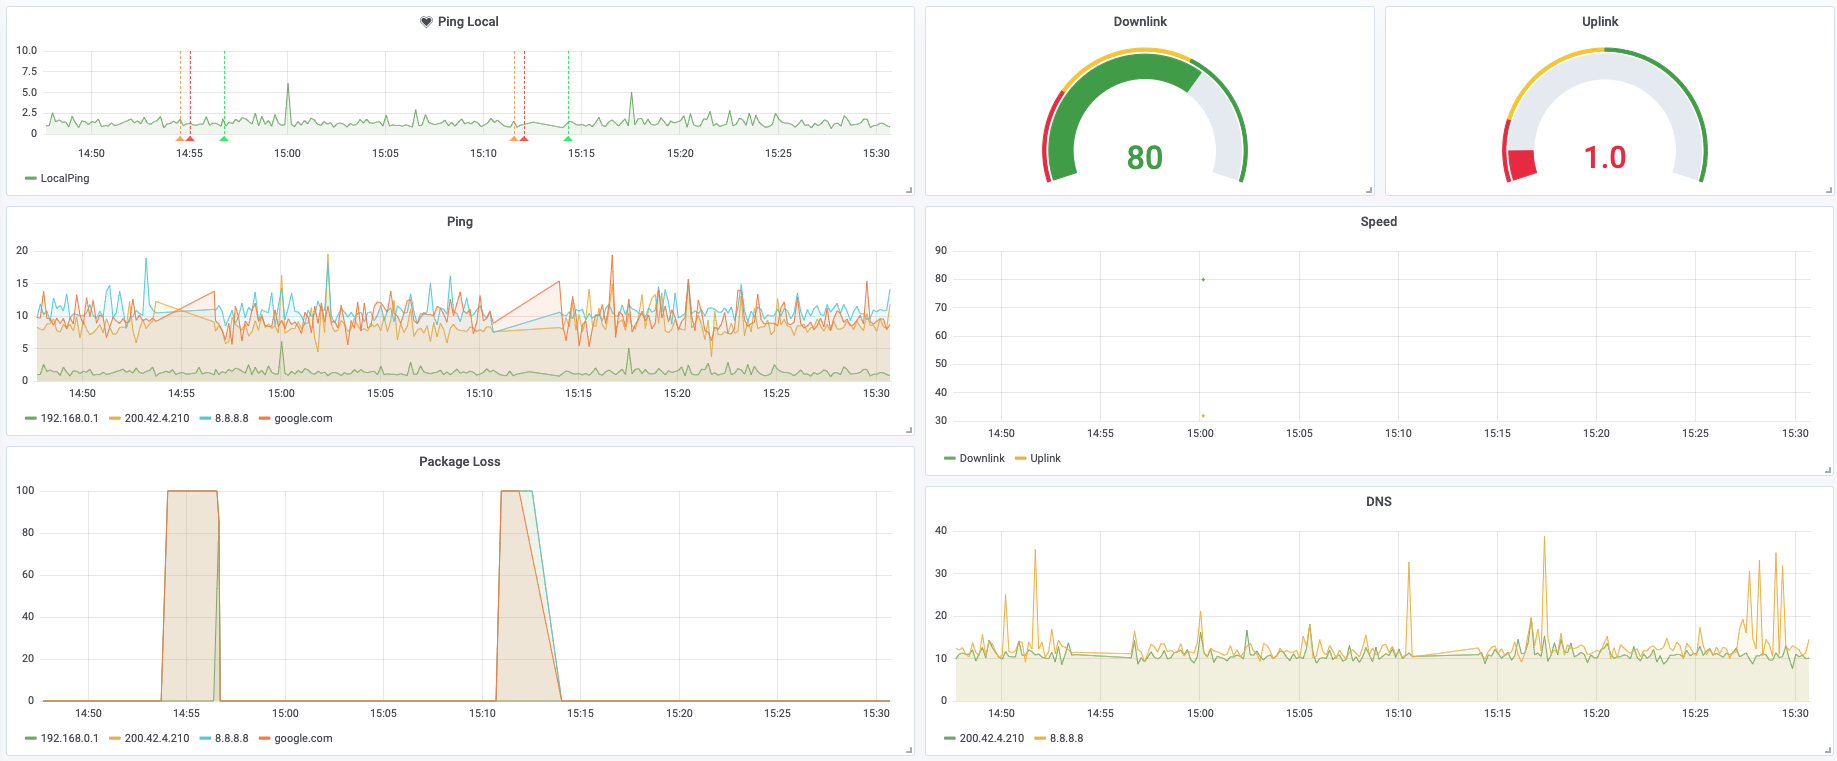The image size is (1837, 761).
Task: Toggle the LocalPing series in legend
Action: click(65, 178)
